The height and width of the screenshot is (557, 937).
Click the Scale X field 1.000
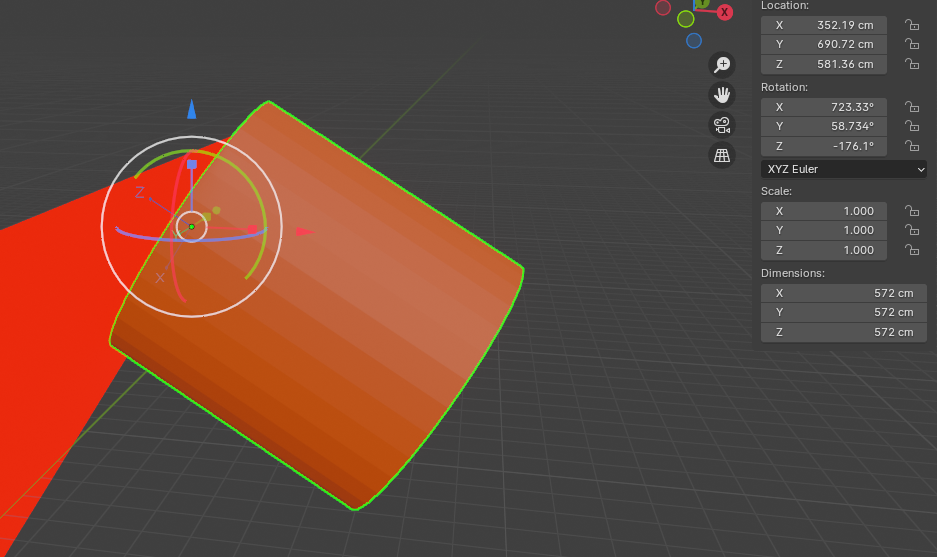tap(823, 211)
